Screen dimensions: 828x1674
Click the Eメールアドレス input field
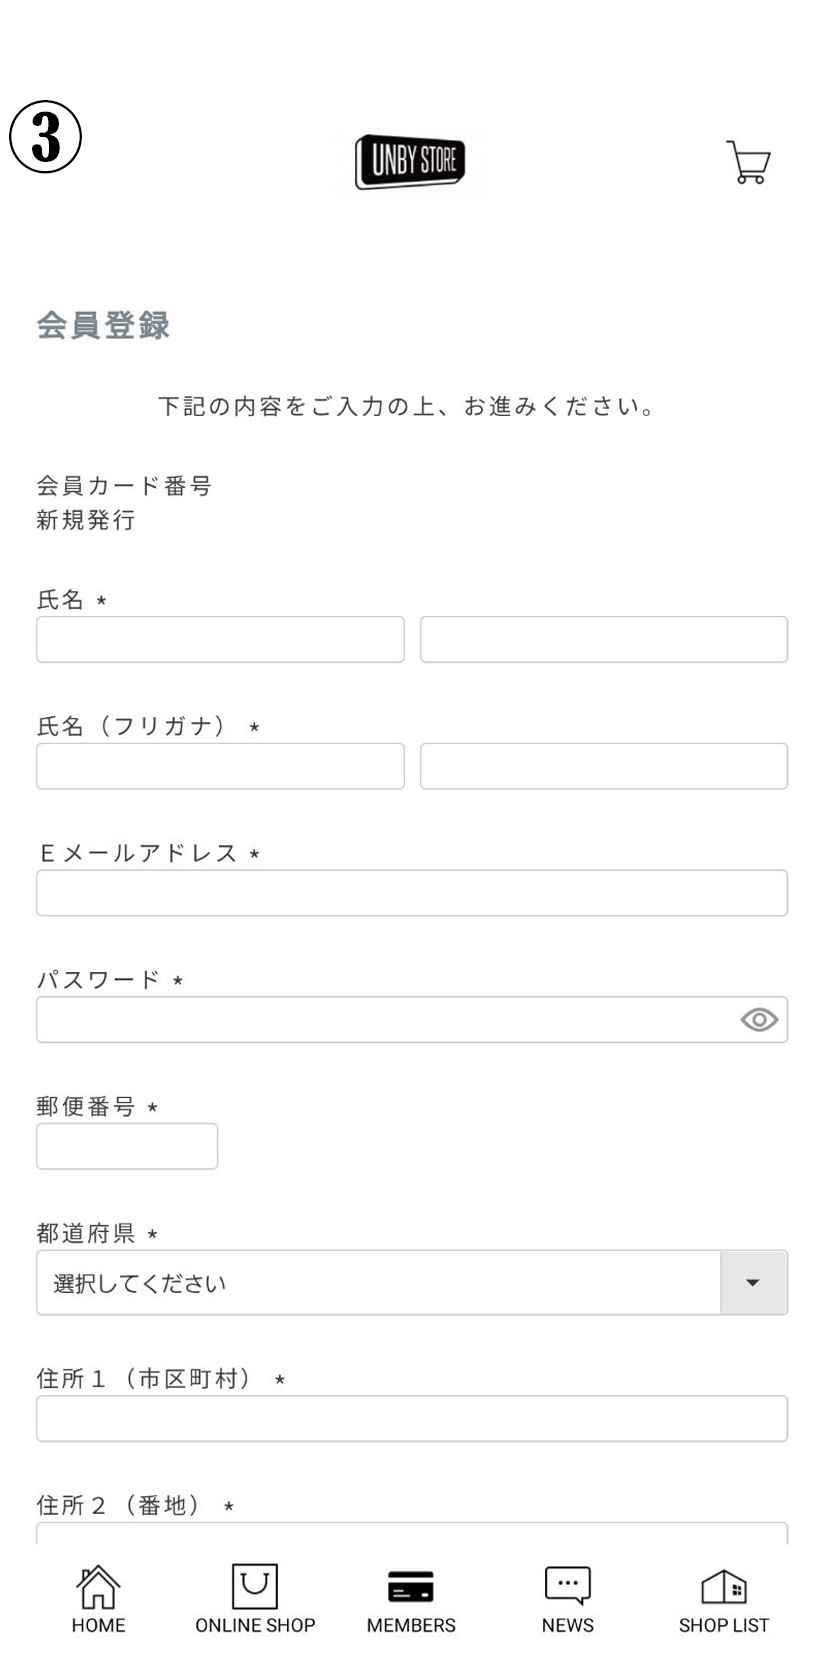(412, 893)
